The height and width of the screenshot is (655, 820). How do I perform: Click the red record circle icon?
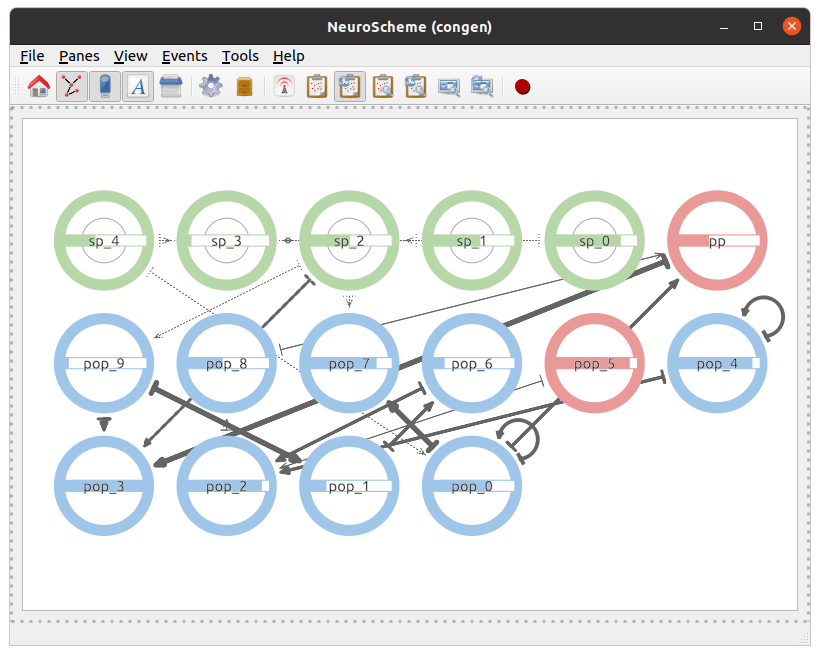[522, 87]
